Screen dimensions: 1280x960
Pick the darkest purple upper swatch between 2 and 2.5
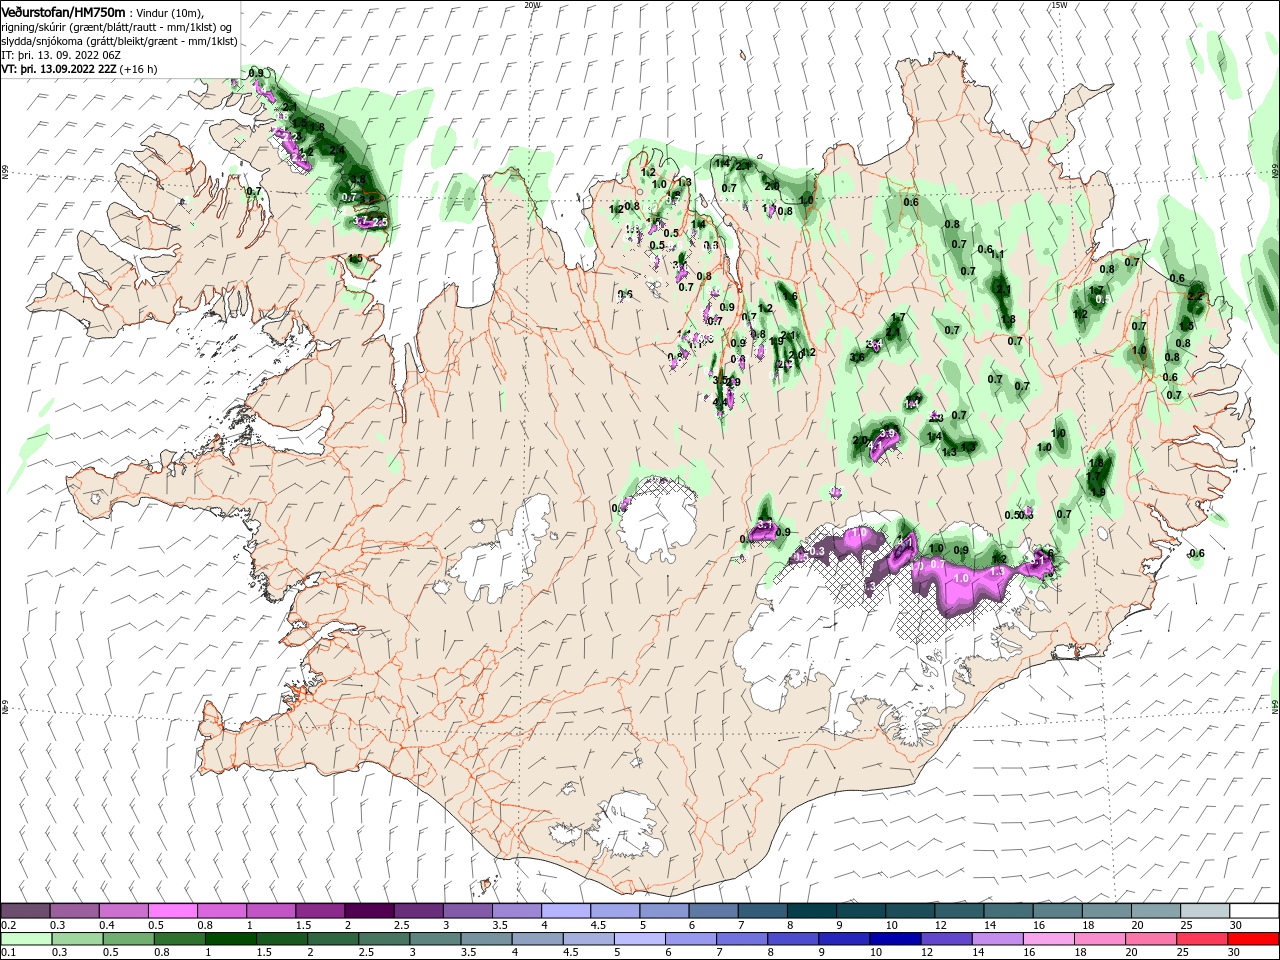[369, 911]
